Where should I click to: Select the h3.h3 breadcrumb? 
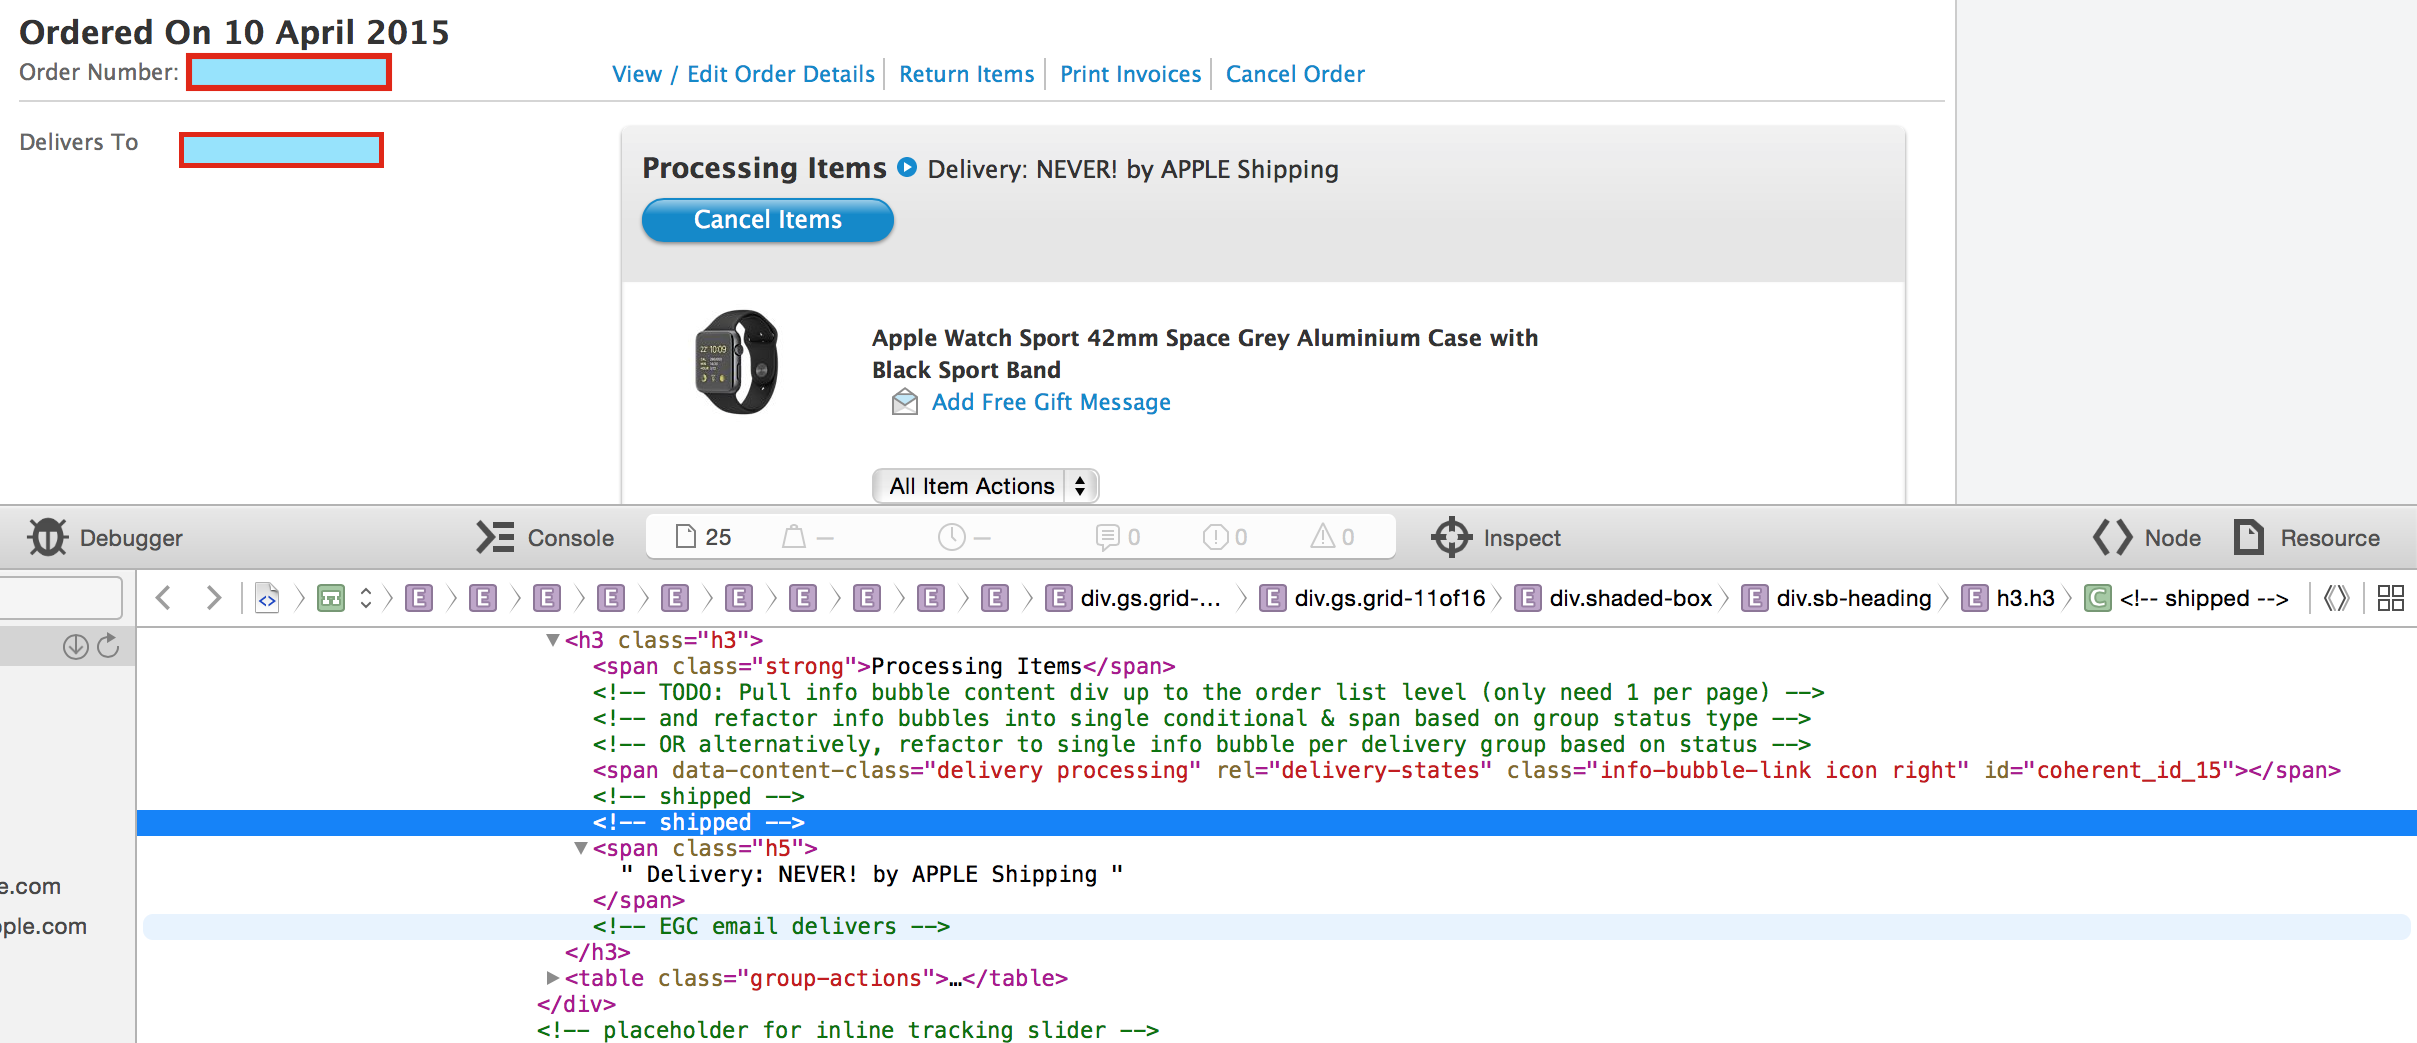pyautogui.click(x=2008, y=598)
